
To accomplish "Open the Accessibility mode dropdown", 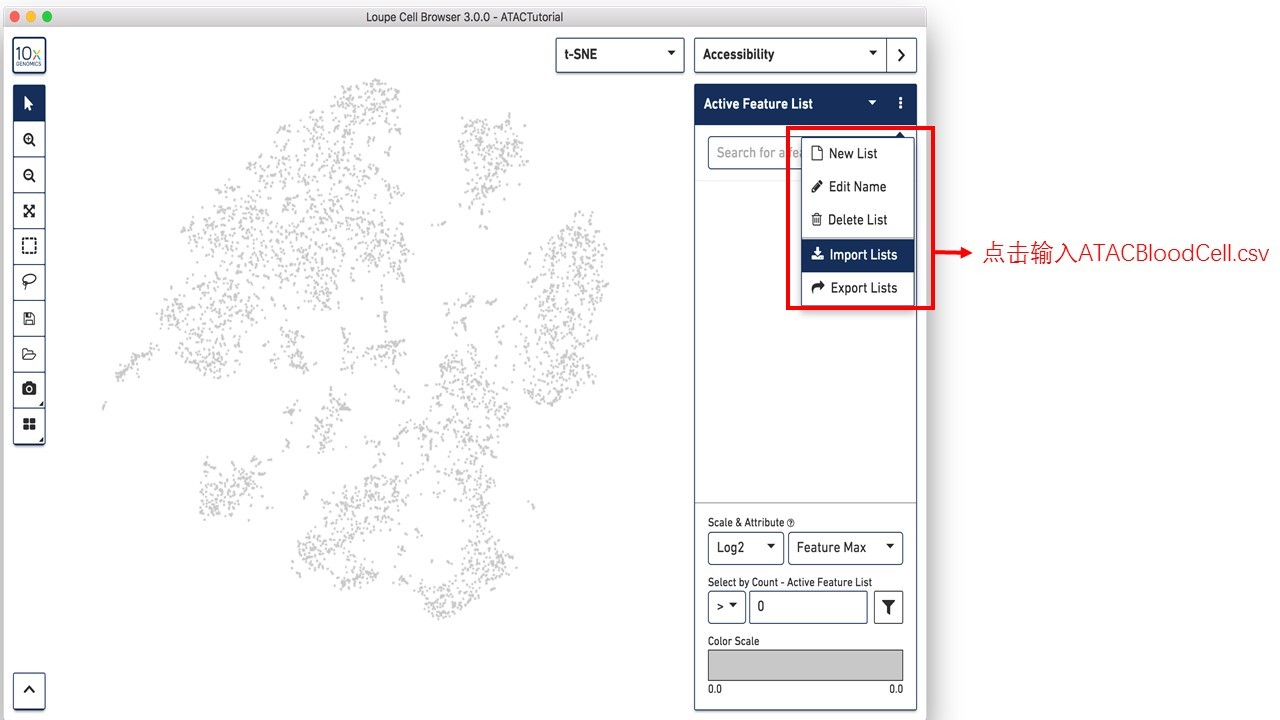I will 790,55.
